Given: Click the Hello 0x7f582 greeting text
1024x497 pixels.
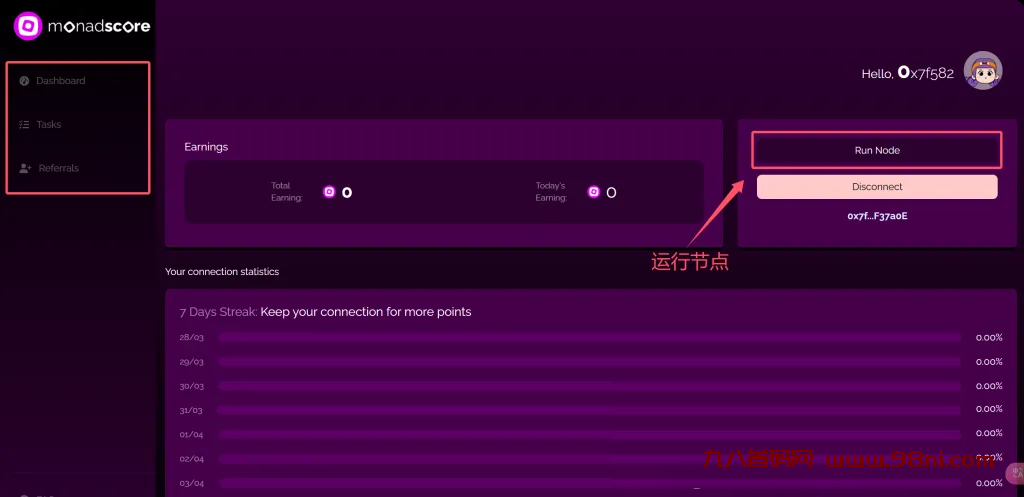Looking at the screenshot, I should [x=906, y=73].
